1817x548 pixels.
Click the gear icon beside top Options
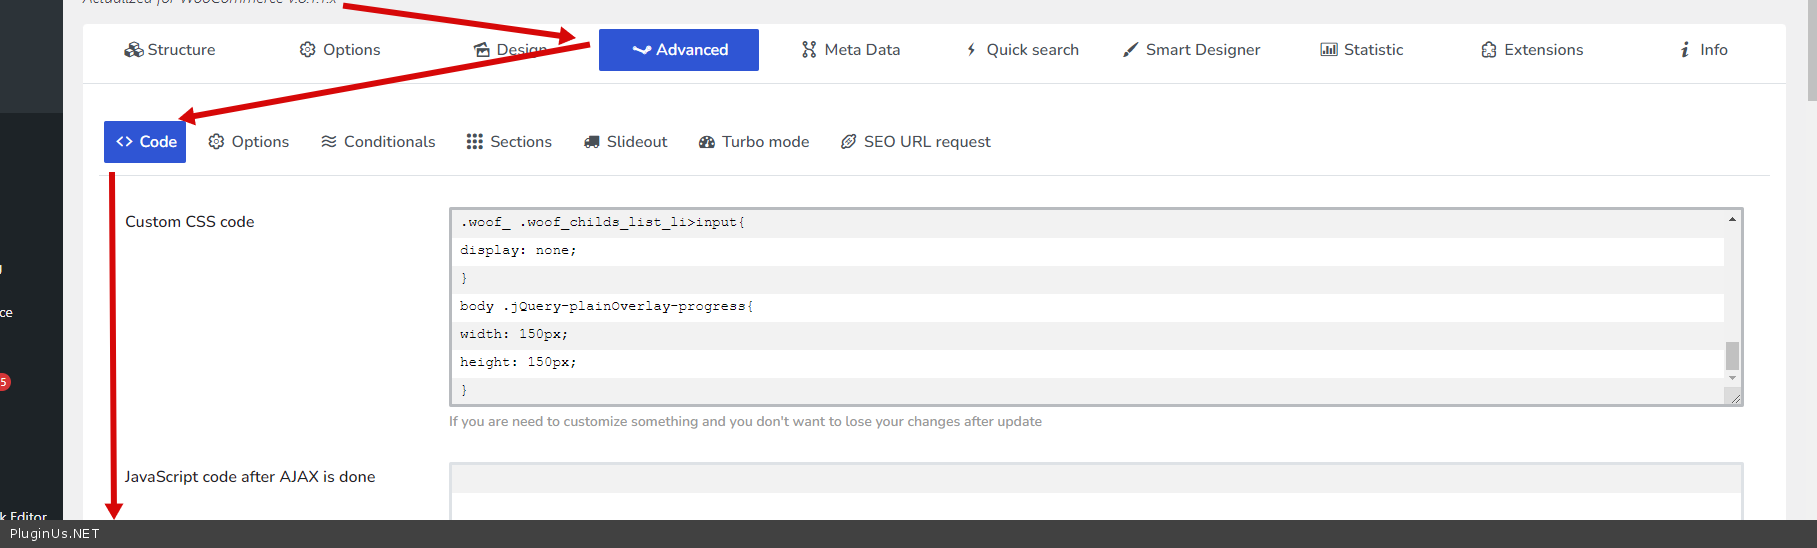[x=308, y=50]
